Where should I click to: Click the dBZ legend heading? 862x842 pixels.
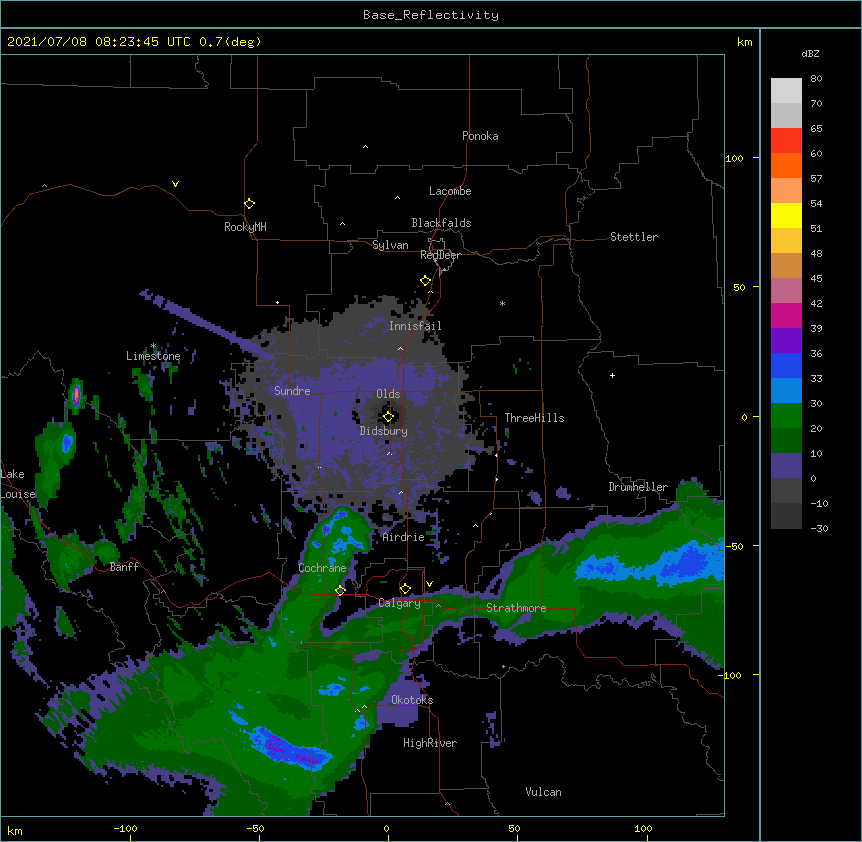pos(810,54)
